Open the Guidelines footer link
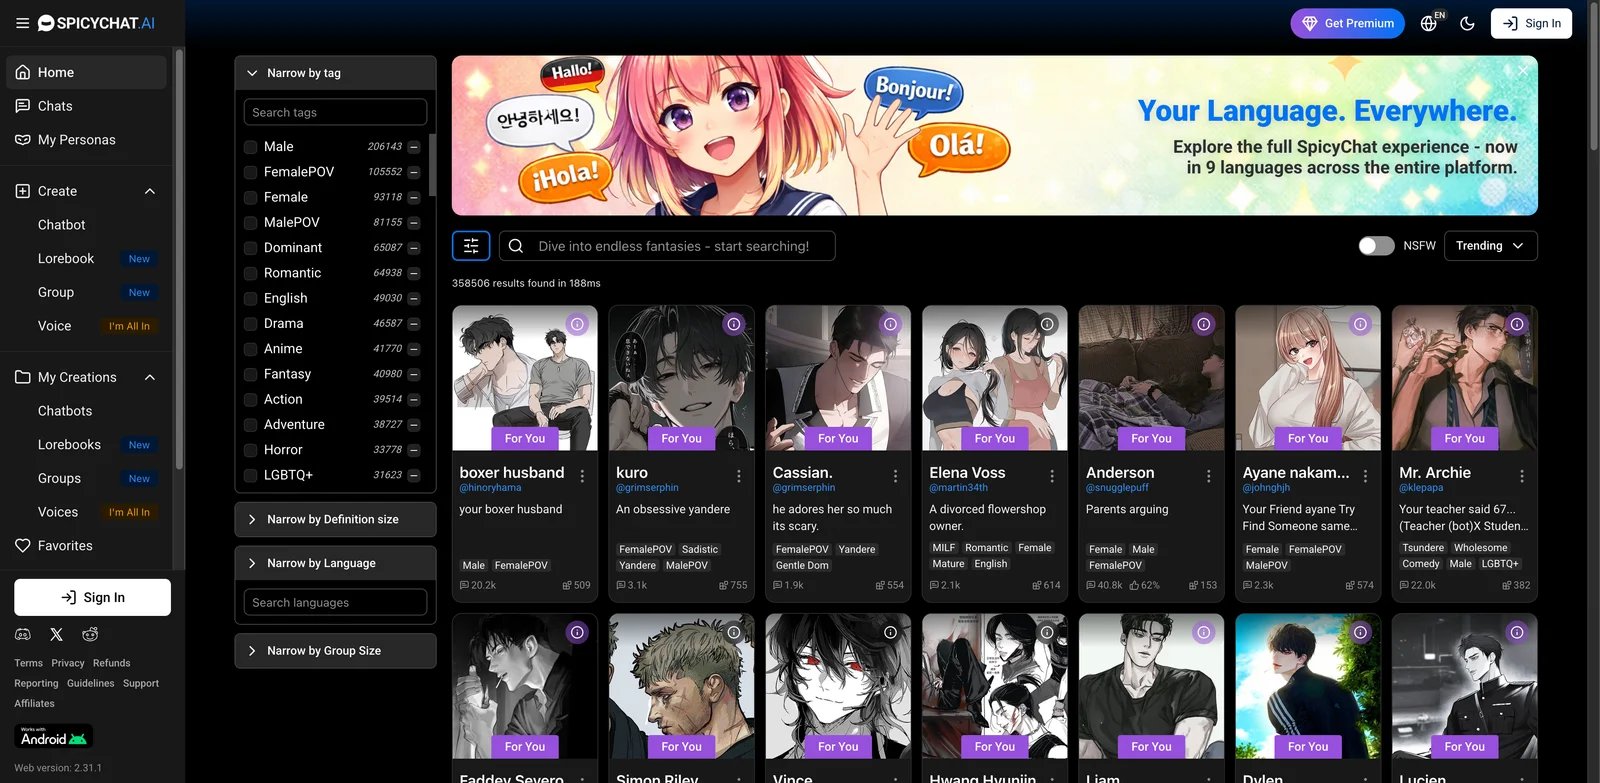Viewport: 1600px width, 783px height. coord(91,684)
